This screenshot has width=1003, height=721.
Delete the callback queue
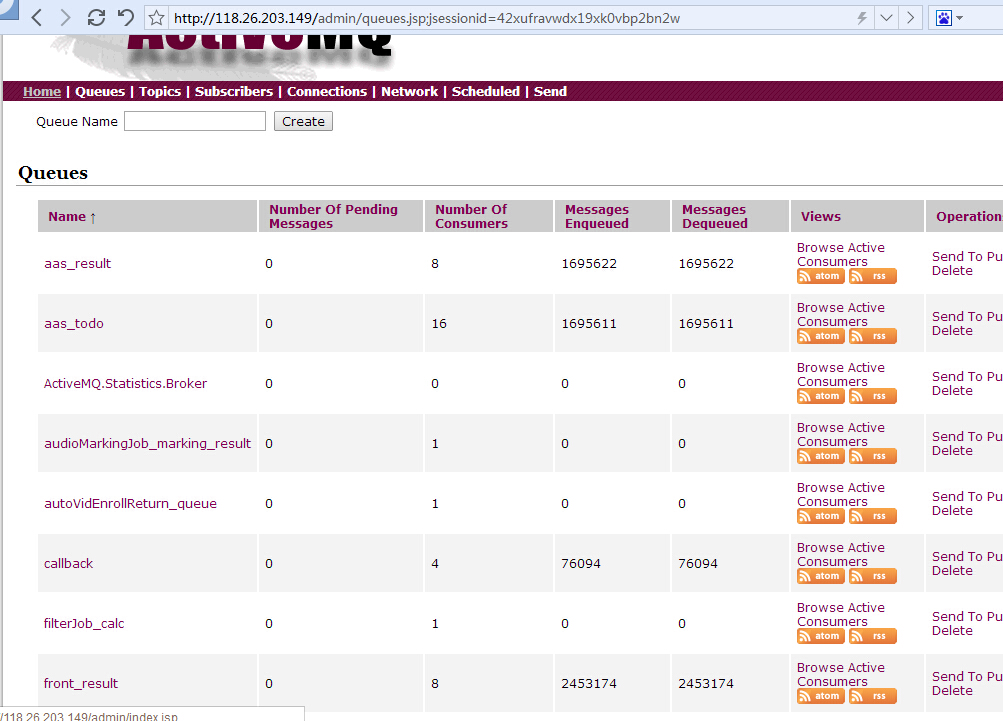(x=952, y=571)
